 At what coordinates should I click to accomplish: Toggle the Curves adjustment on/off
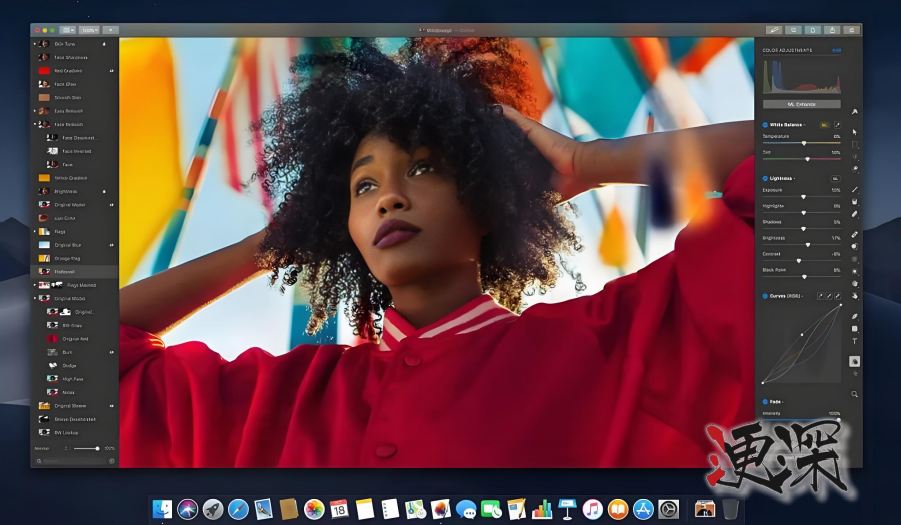tap(766, 296)
